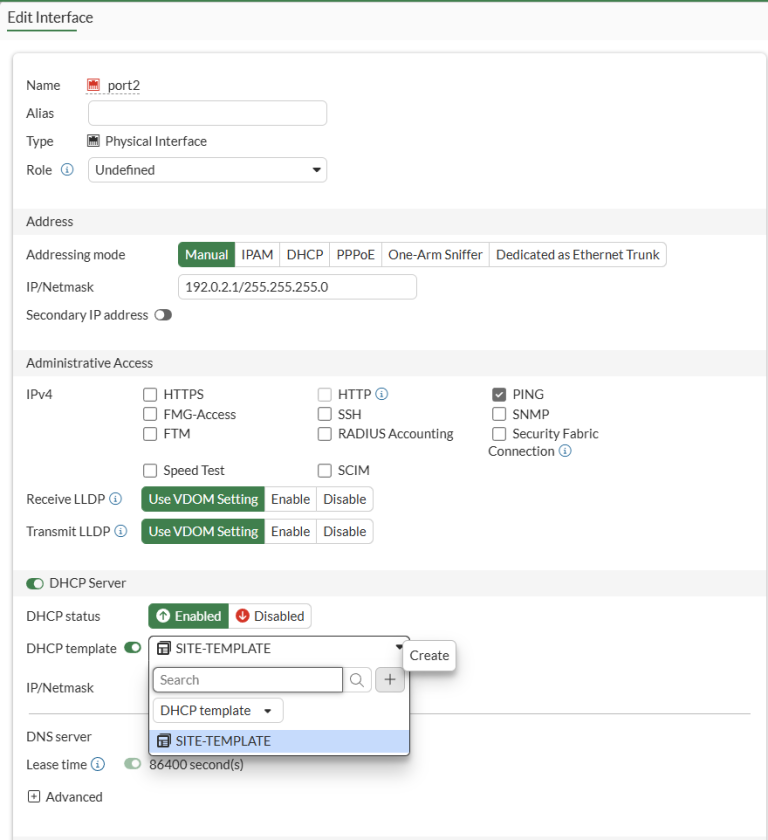The image size is (768, 840).
Task: Set Receive LLDP to Use VDOM Setting
Action: pos(203,499)
